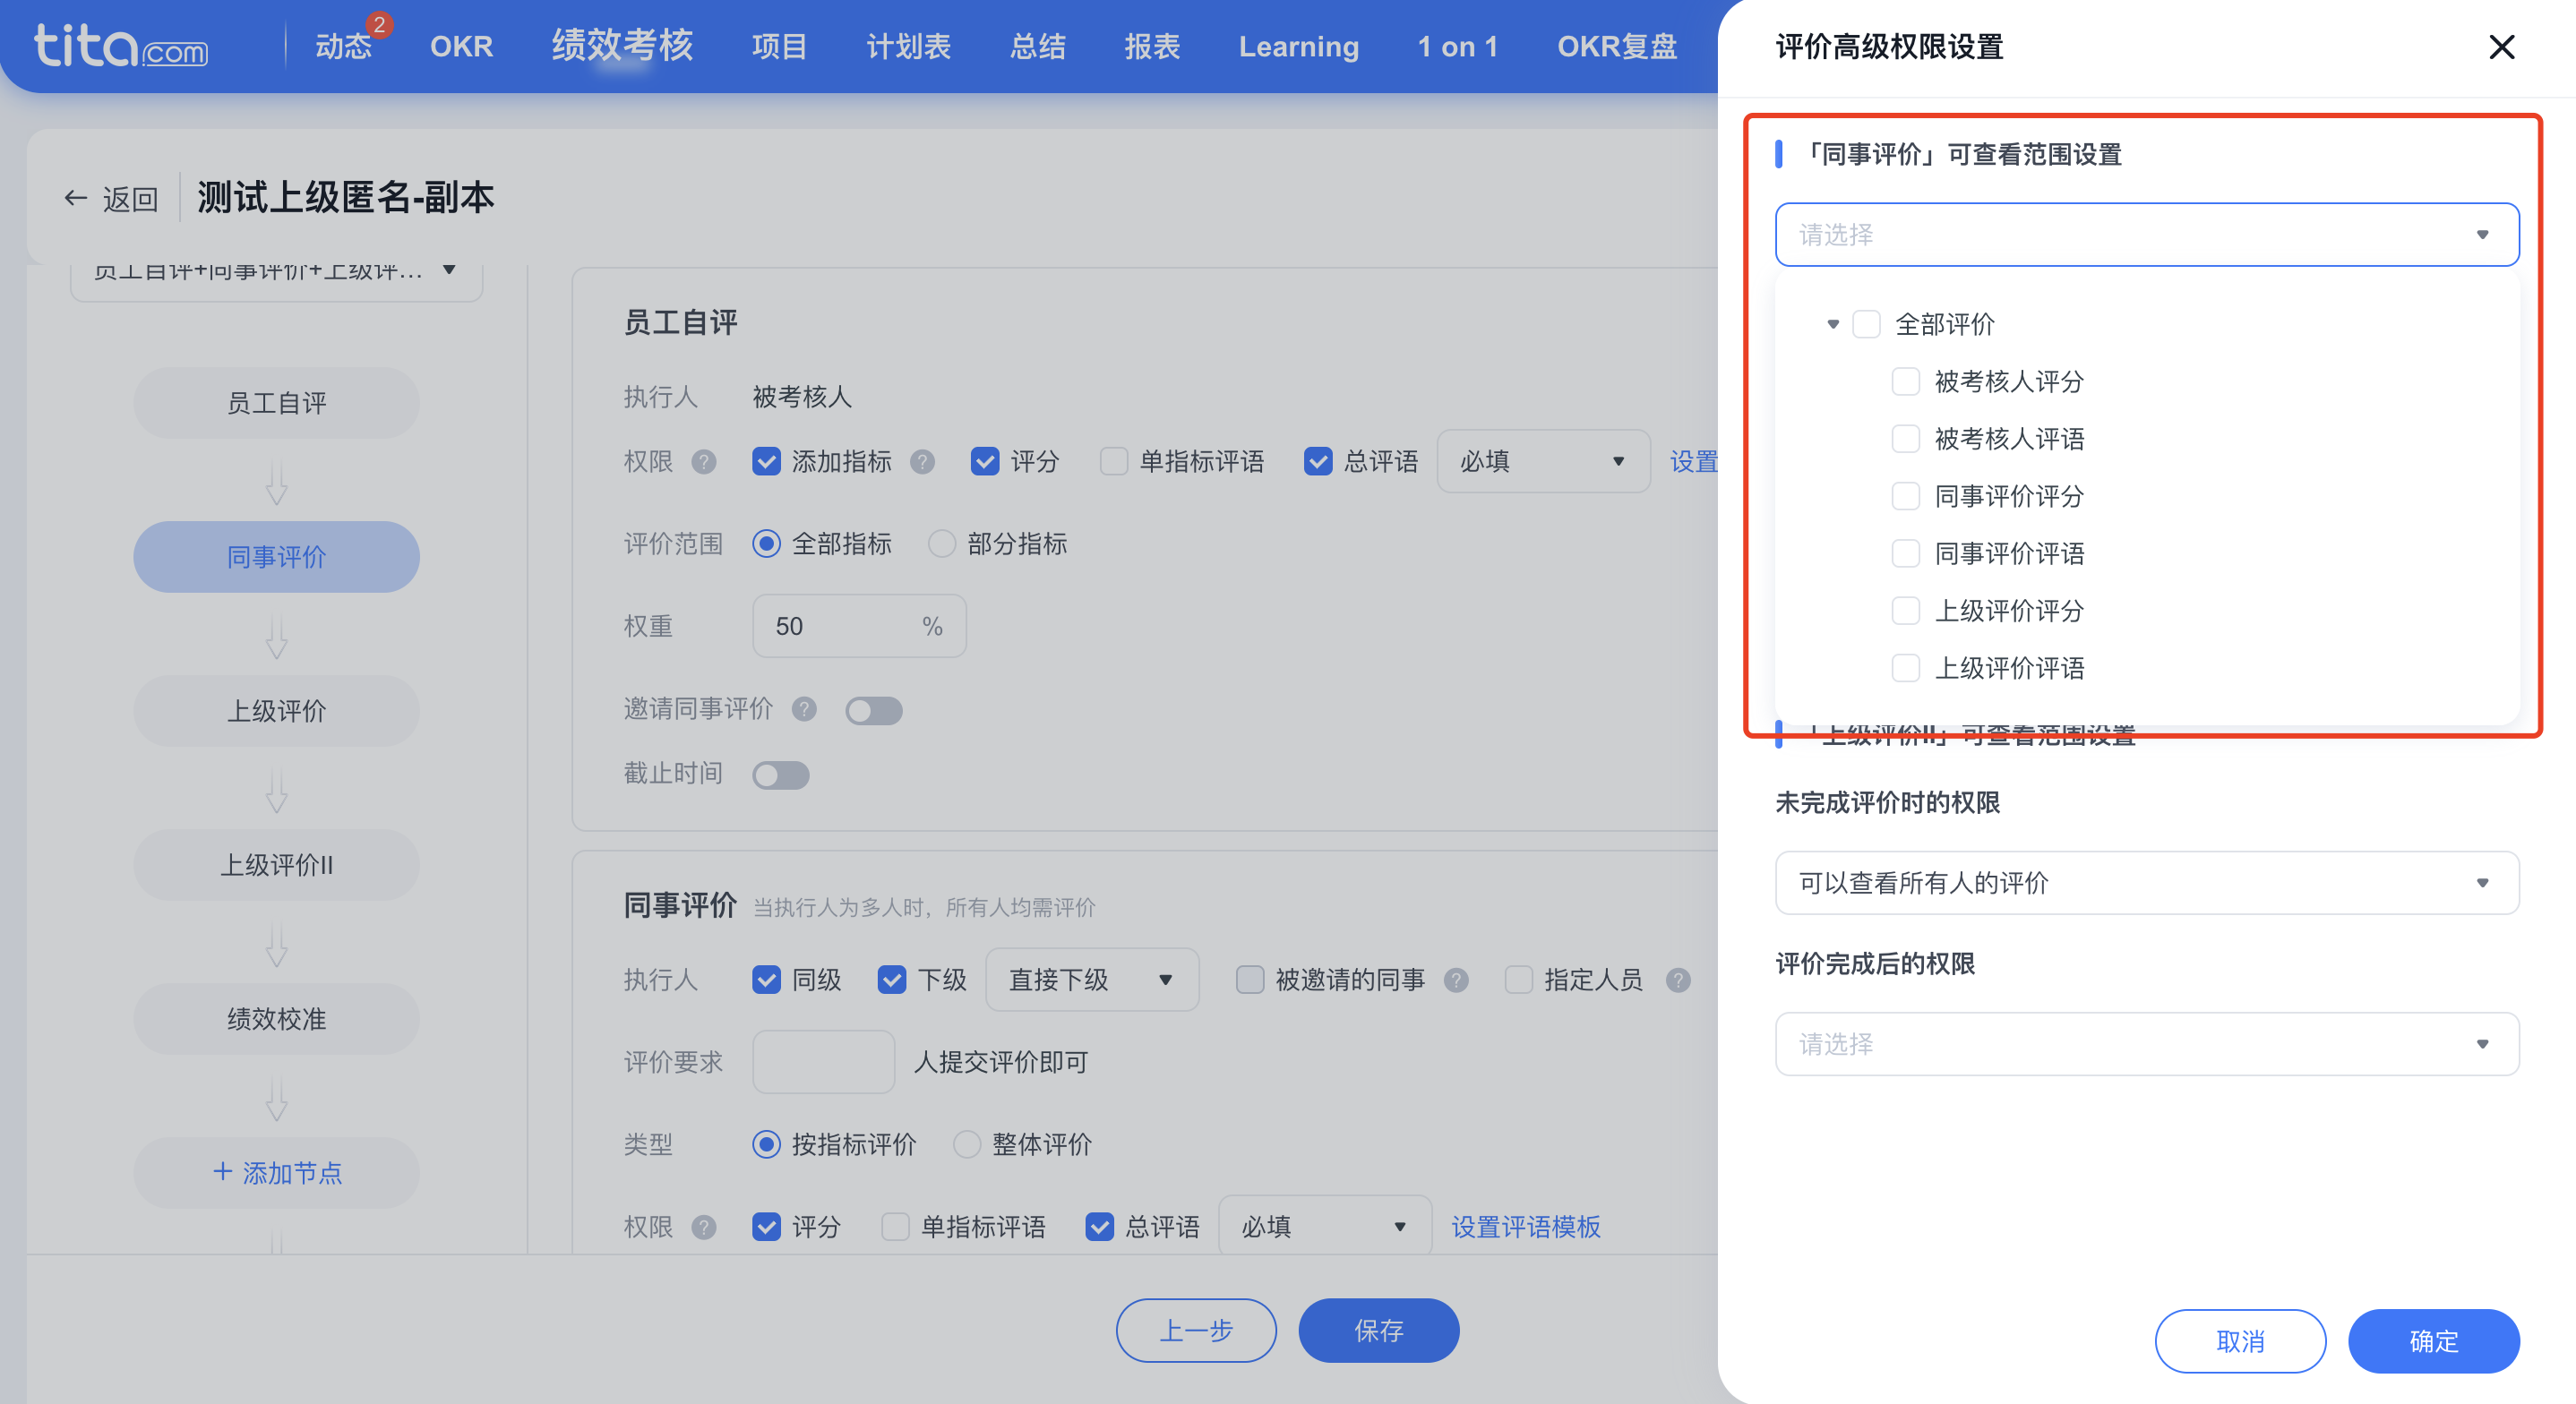Select the 部分指标 radio button
Image resolution: width=2576 pixels, height=1404 pixels.
click(x=941, y=544)
